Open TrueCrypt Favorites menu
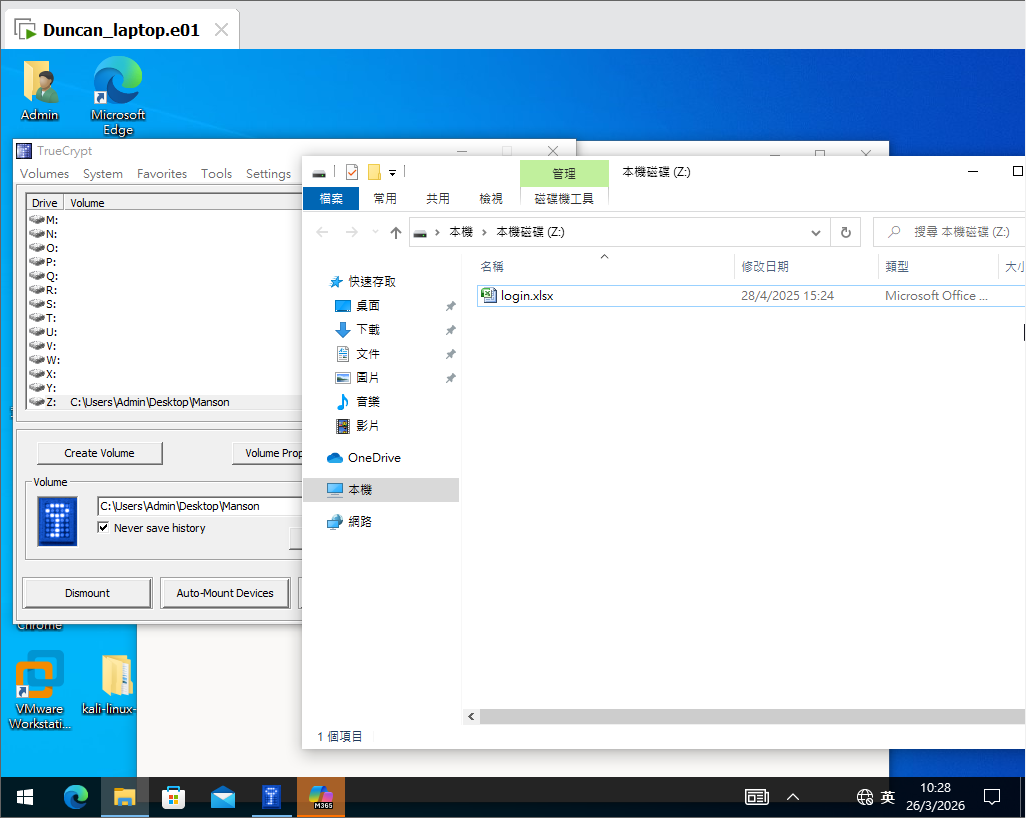 pyautogui.click(x=162, y=173)
